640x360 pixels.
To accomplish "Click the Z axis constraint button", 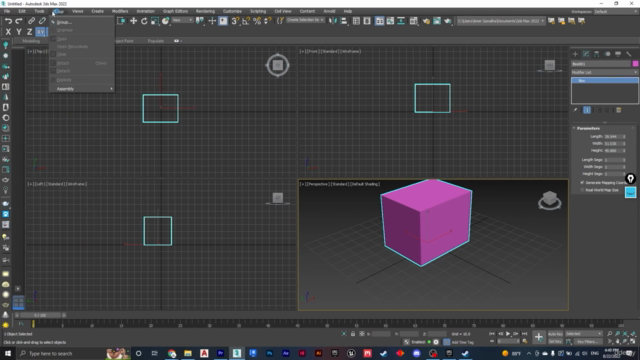I will tap(29, 31).
